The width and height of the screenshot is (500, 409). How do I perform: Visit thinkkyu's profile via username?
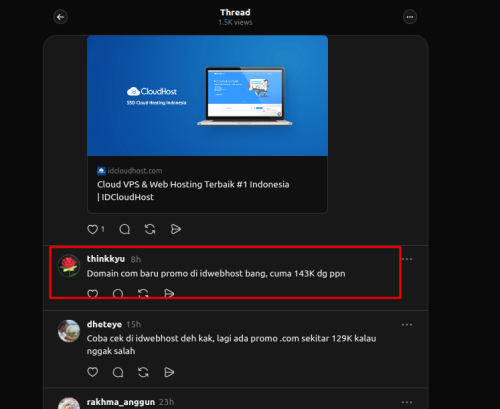[x=106, y=259]
